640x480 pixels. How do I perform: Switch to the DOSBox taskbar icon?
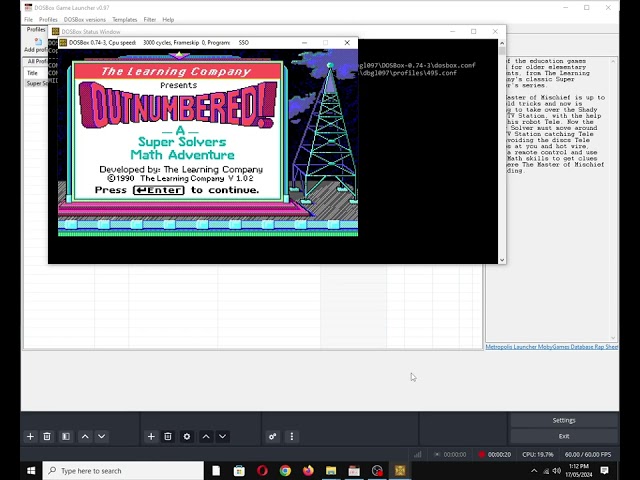click(x=400, y=471)
